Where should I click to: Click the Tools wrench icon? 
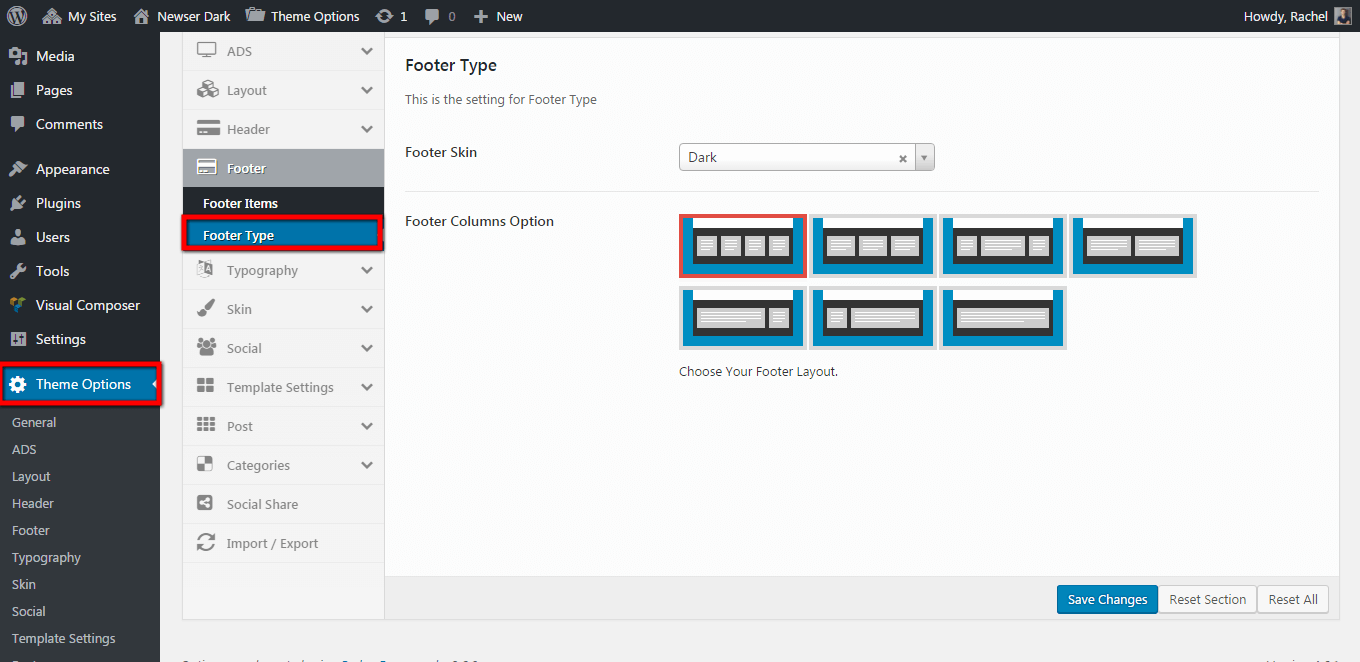tap(18, 271)
